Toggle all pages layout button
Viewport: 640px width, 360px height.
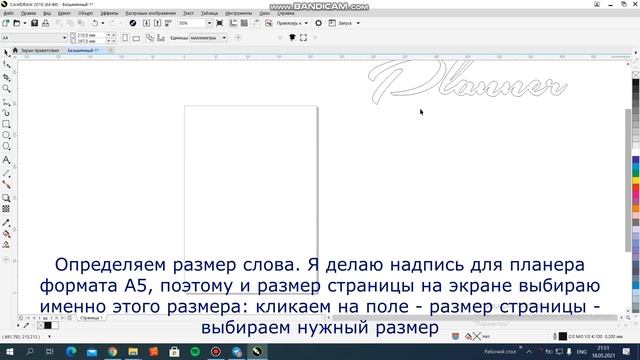click(x=150, y=38)
